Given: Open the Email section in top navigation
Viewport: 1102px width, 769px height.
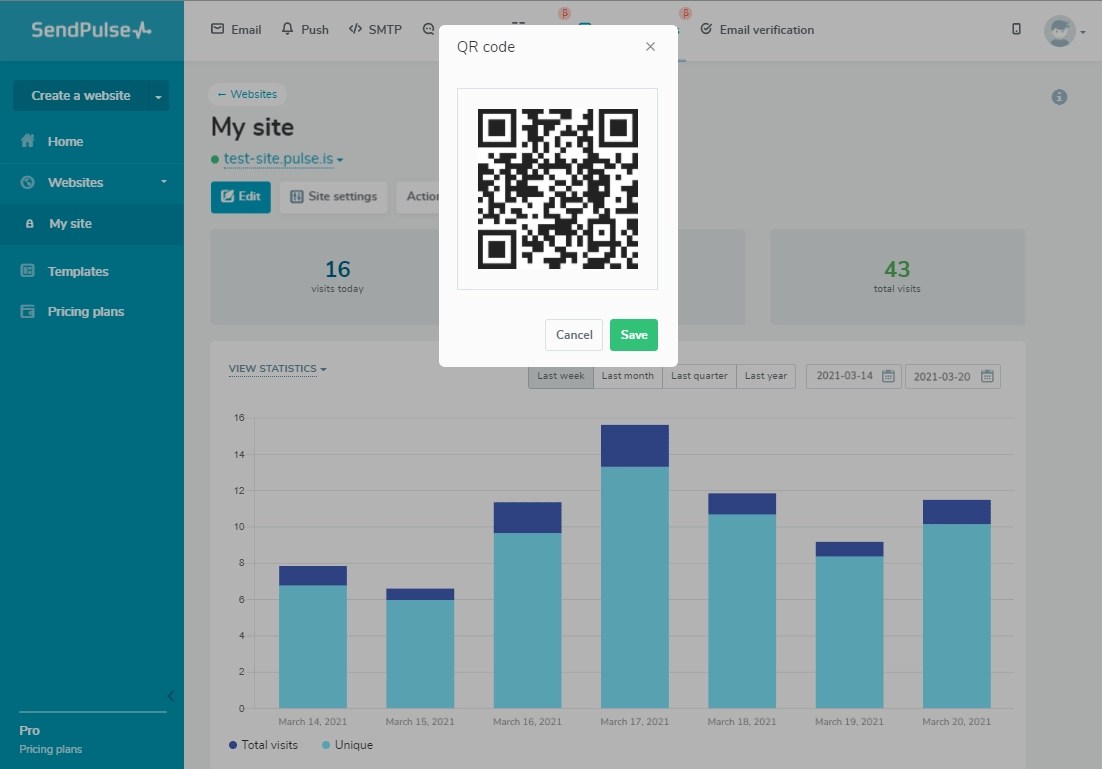Looking at the screenshot, I should tap(235, 29).
